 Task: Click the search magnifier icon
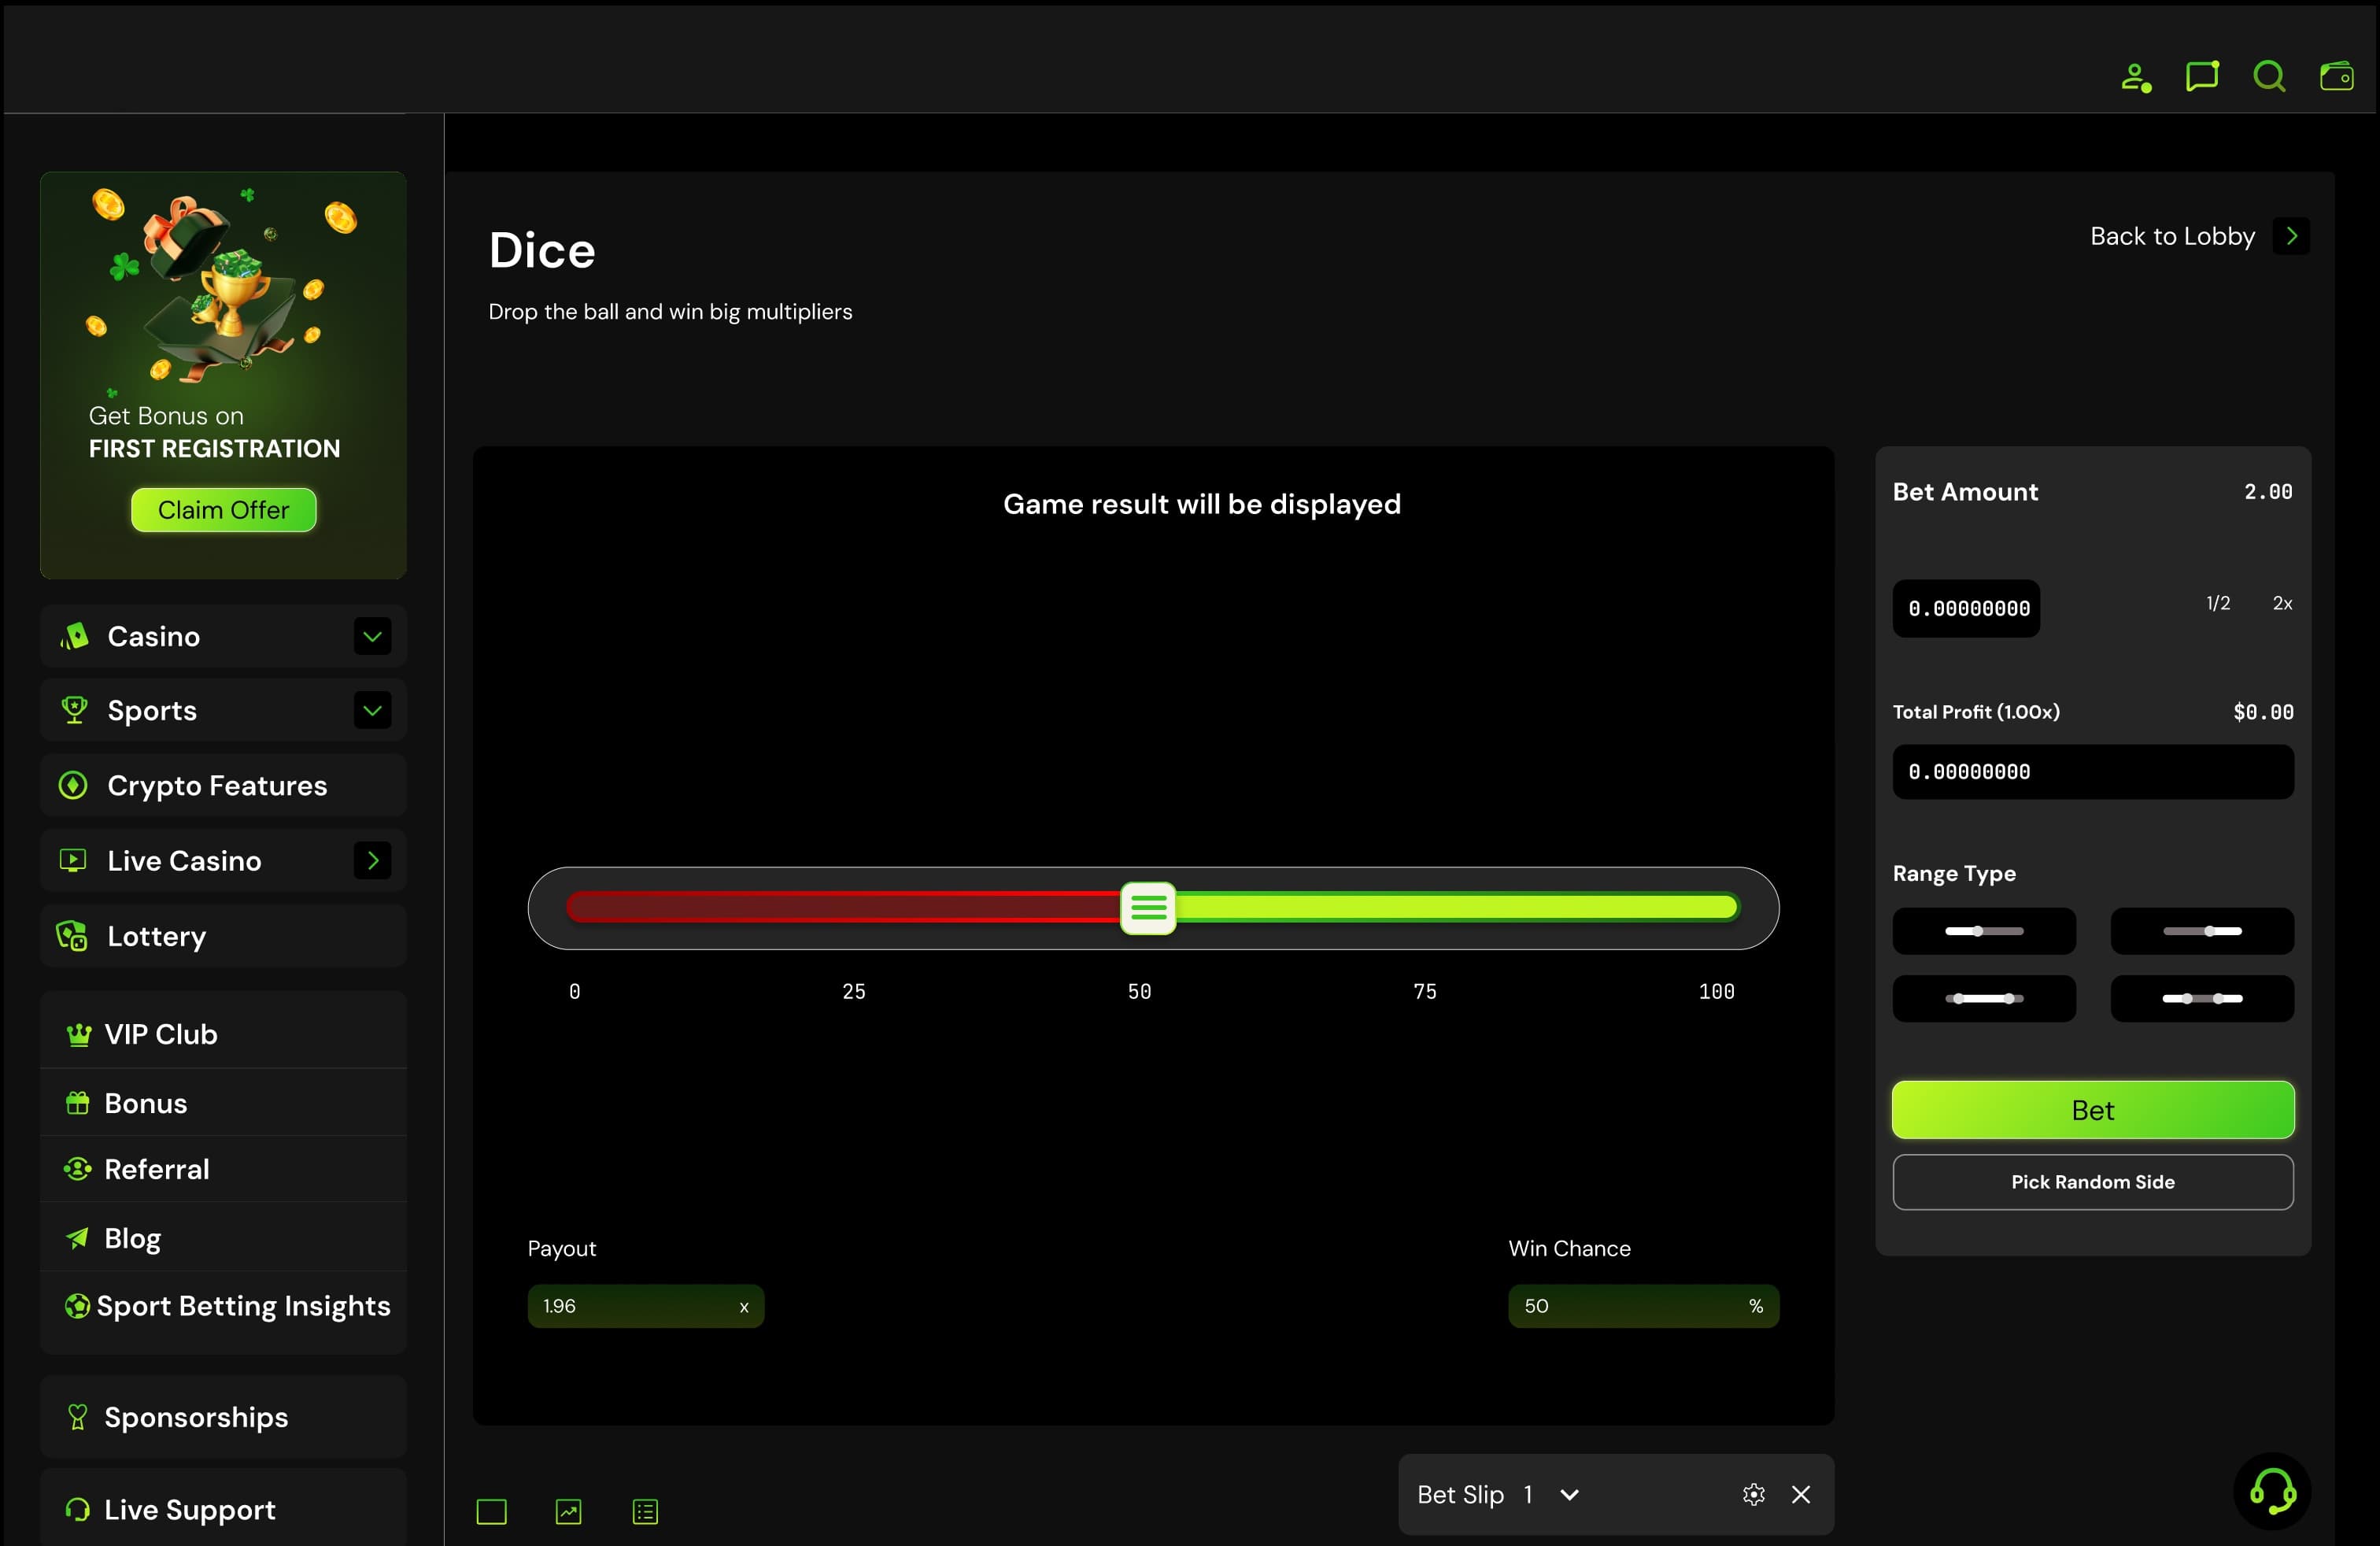click(2269, 76)
